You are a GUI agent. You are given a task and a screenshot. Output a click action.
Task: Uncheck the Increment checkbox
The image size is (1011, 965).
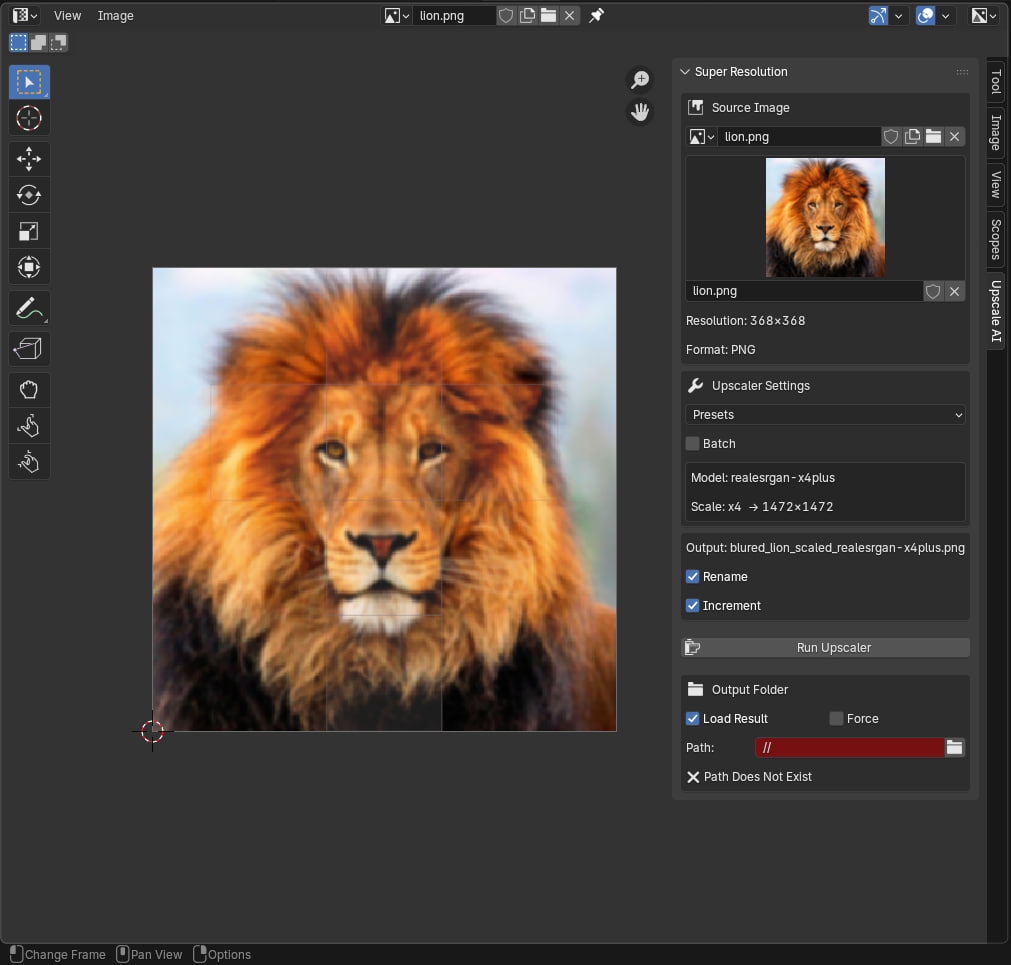coord(692,605)
